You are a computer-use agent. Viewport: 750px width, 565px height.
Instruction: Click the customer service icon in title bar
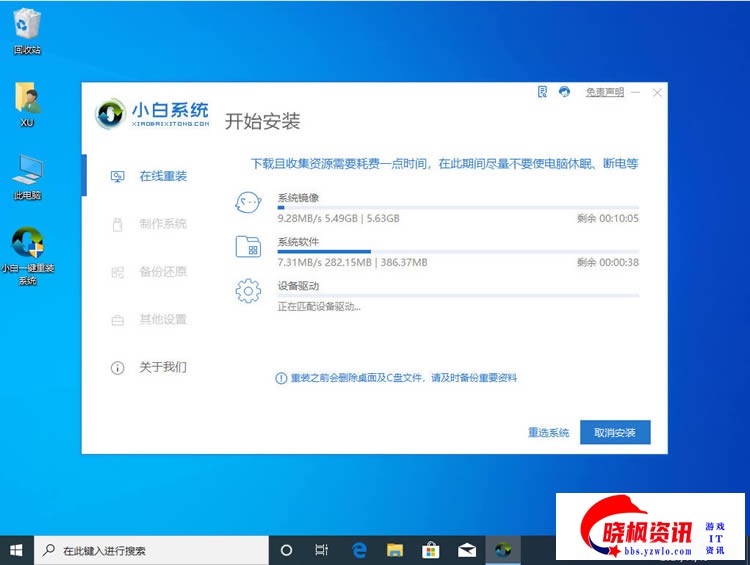tap(565, 92)
